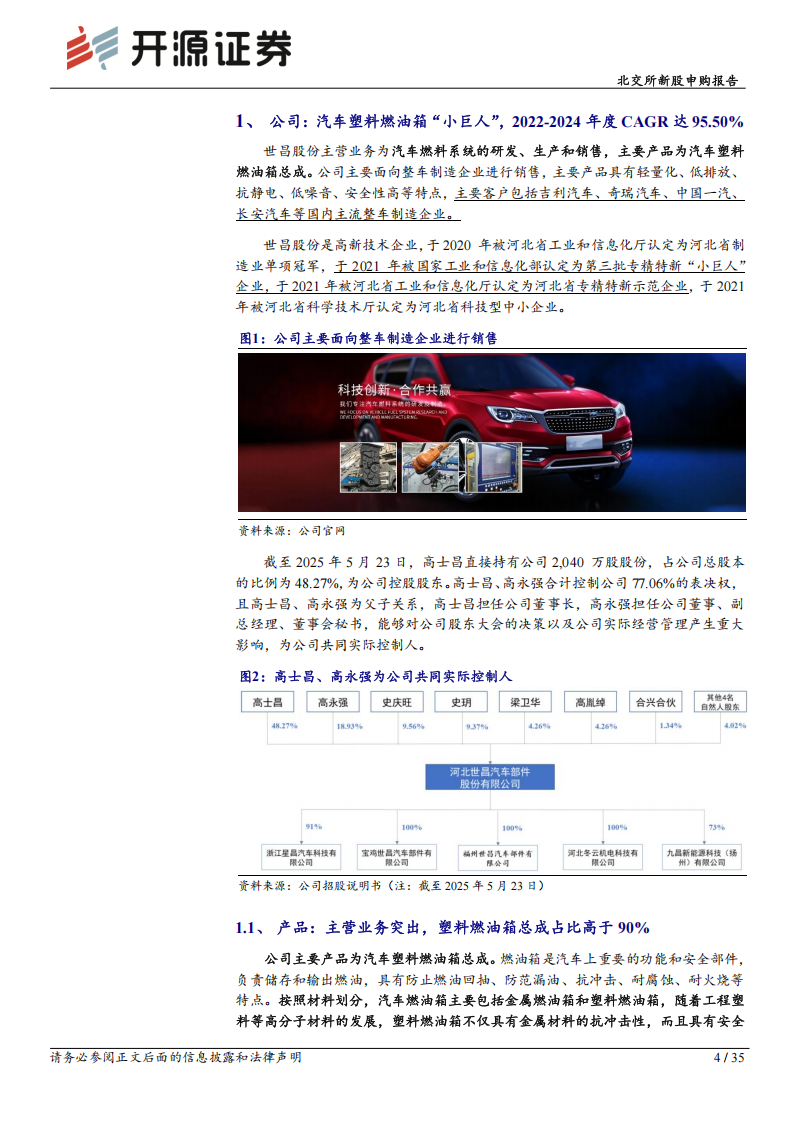The image size is (794, 1123).
Task: Click the paragraph line starting 年被河北省科学技术厅认定
Action: pos(402,307)
